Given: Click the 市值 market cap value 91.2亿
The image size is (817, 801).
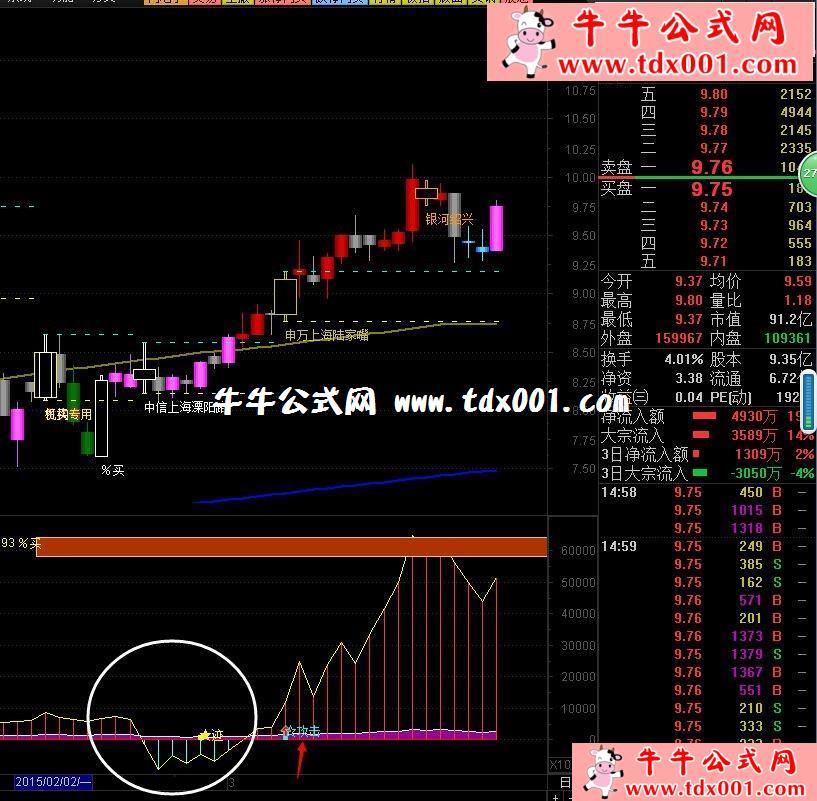Looking at the screenshot, I should pos(790,319).
